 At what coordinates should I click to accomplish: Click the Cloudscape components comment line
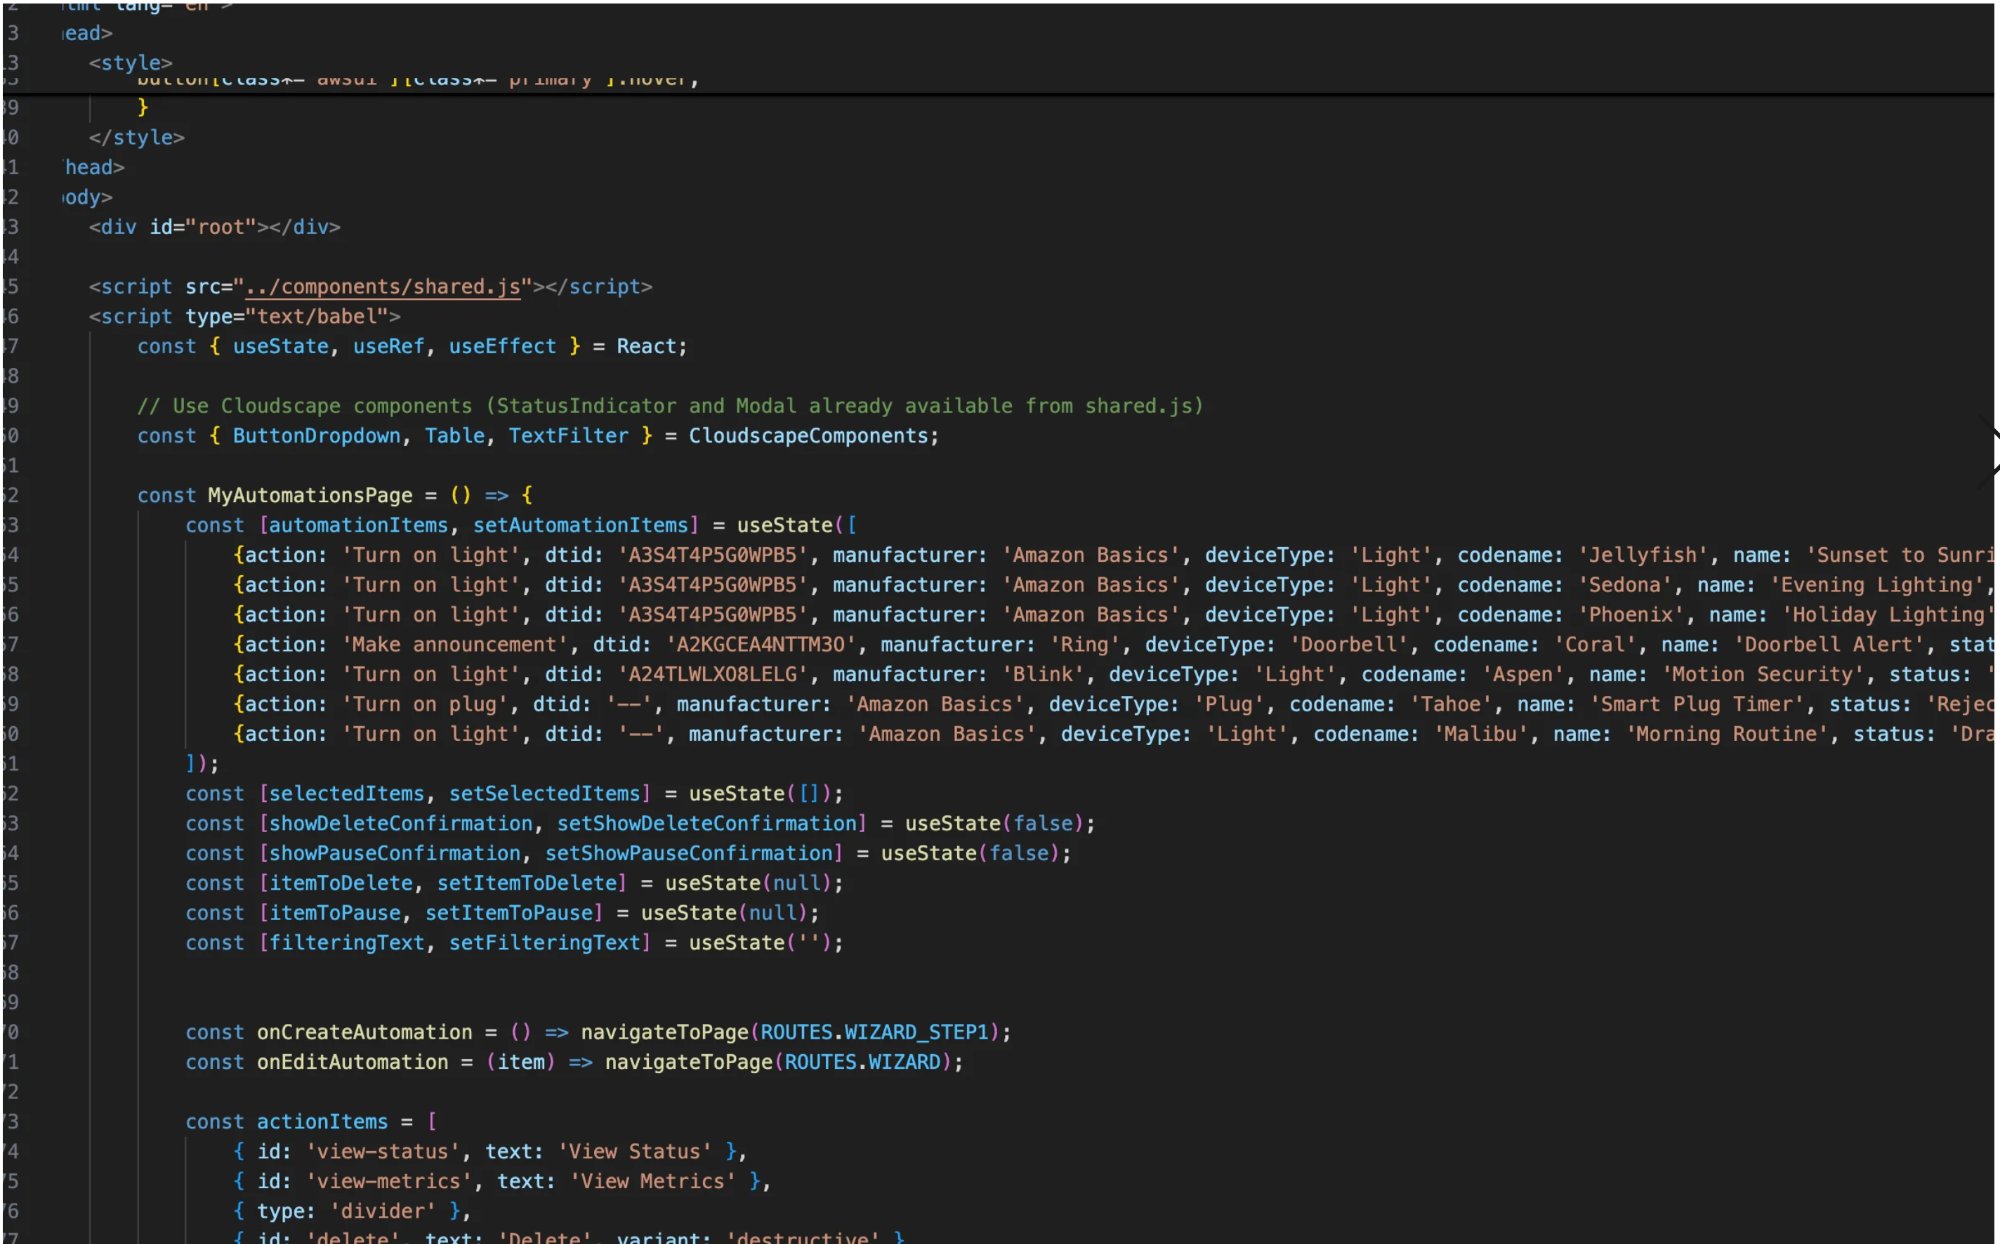point(670,406)
